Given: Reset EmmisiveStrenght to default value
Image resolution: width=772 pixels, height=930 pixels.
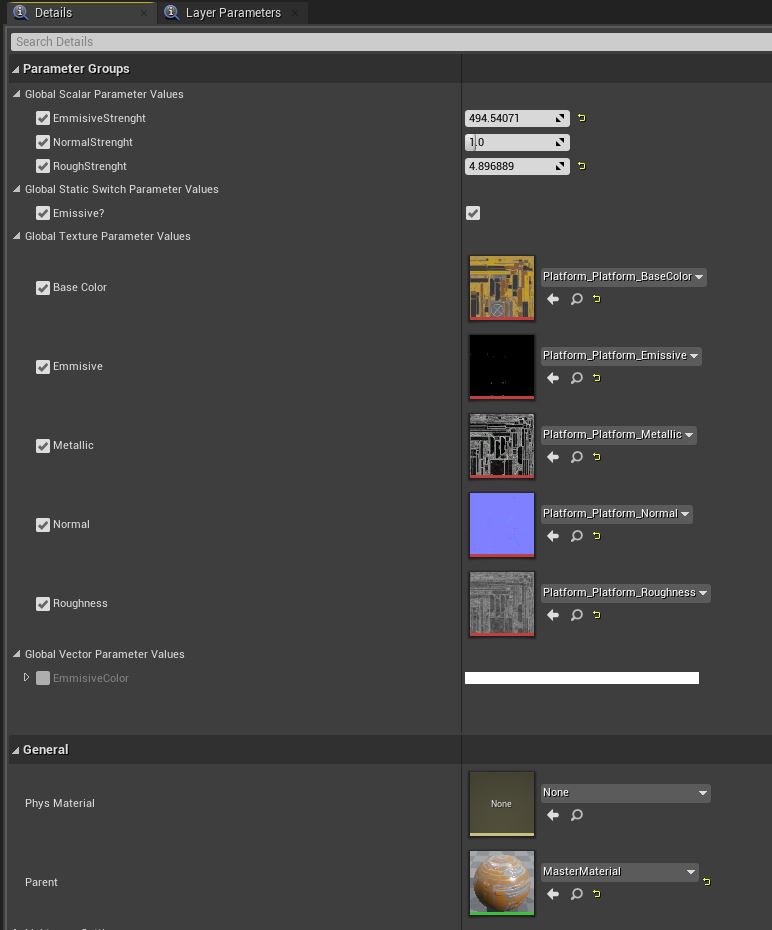Looking at the screenshot, I should [x=582, y=118].
